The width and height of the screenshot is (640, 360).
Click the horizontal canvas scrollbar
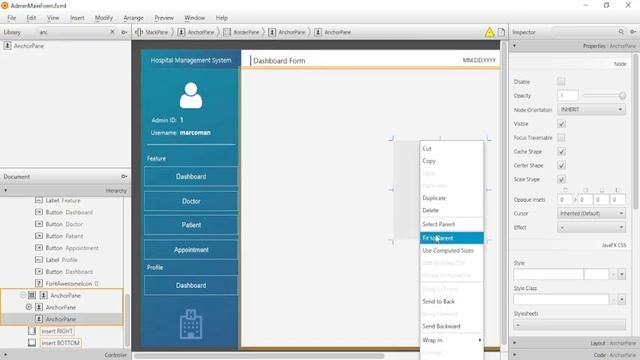coord(259,356)
